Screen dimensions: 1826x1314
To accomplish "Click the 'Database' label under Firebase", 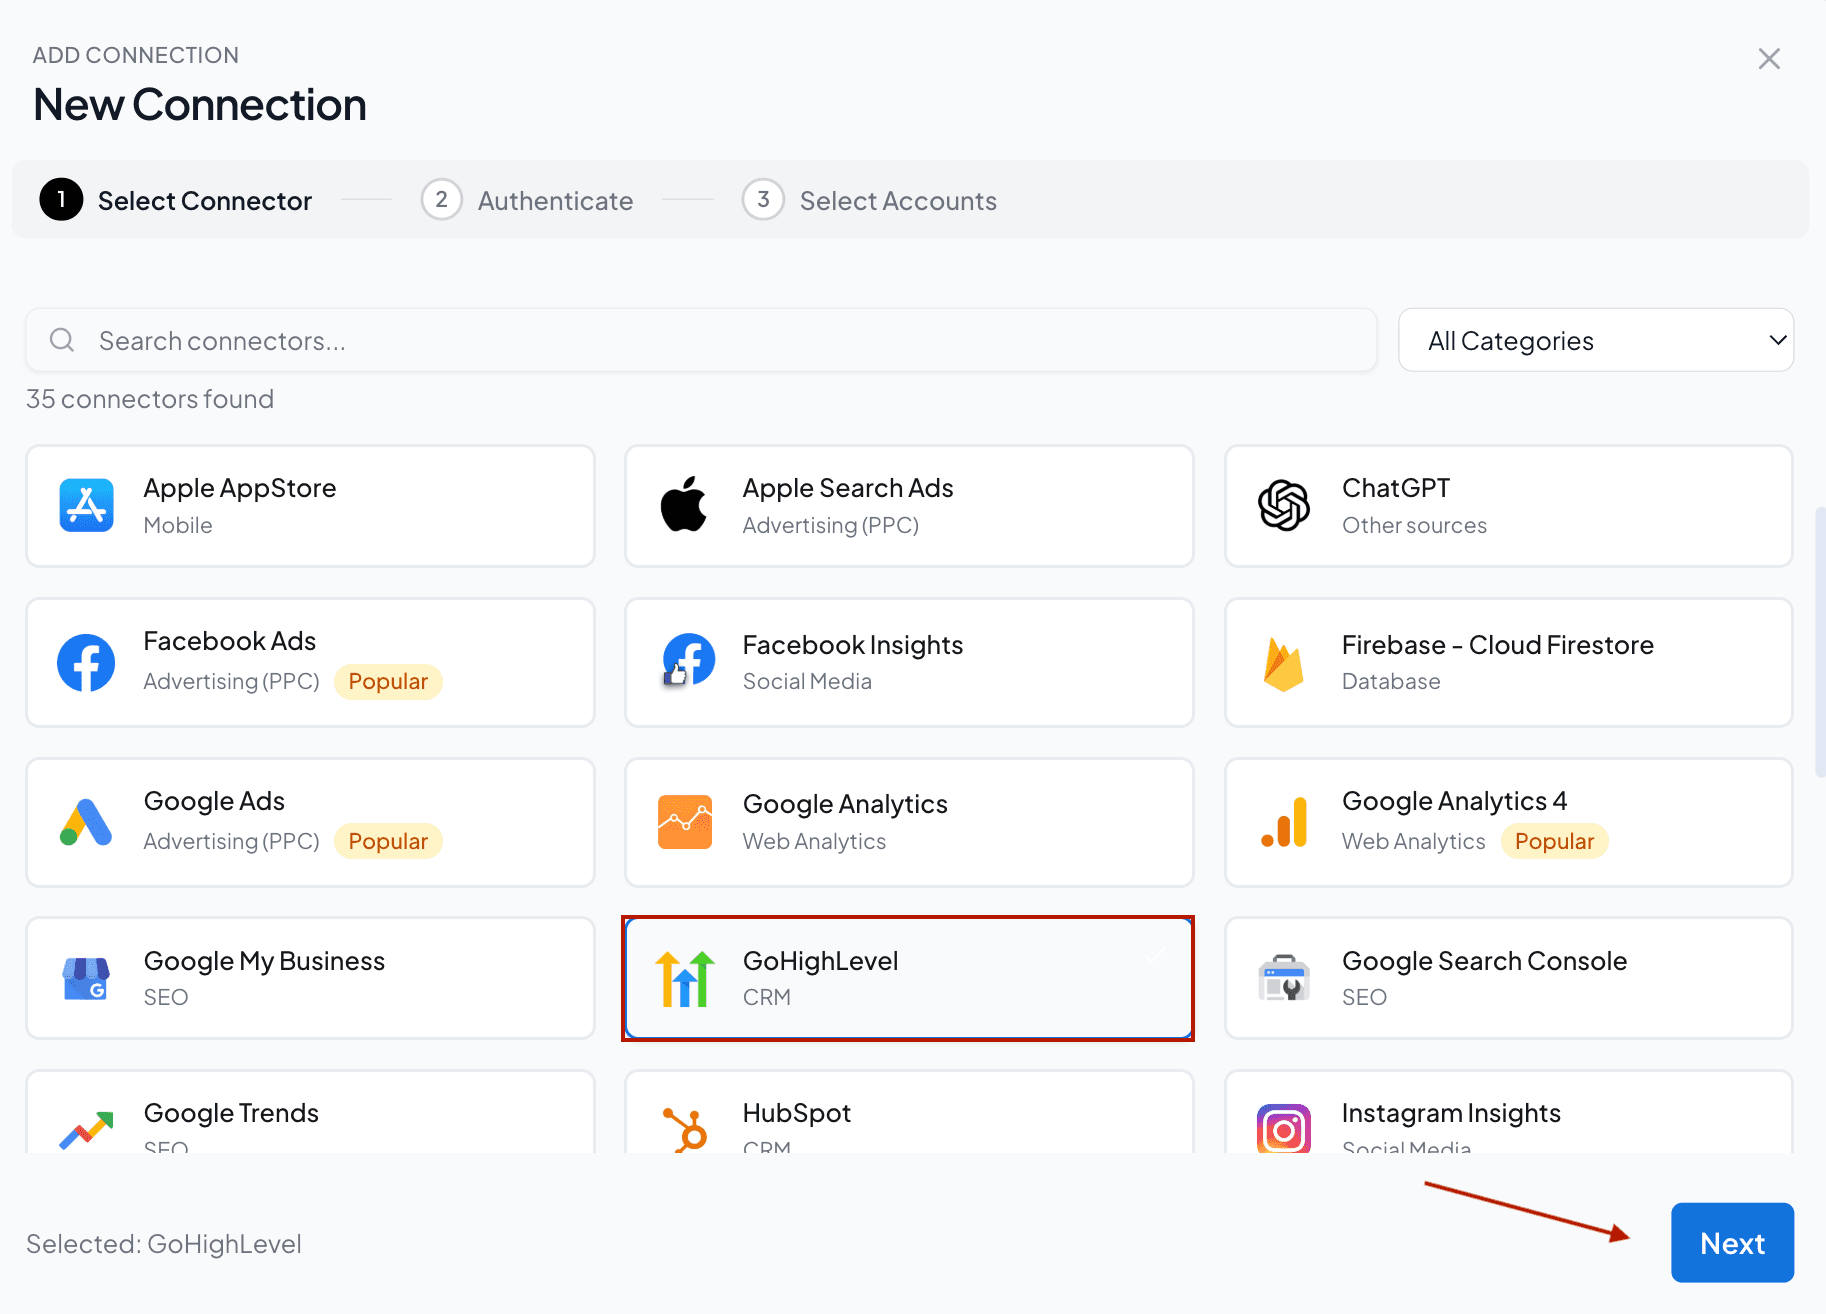I will coord(1391,681).
